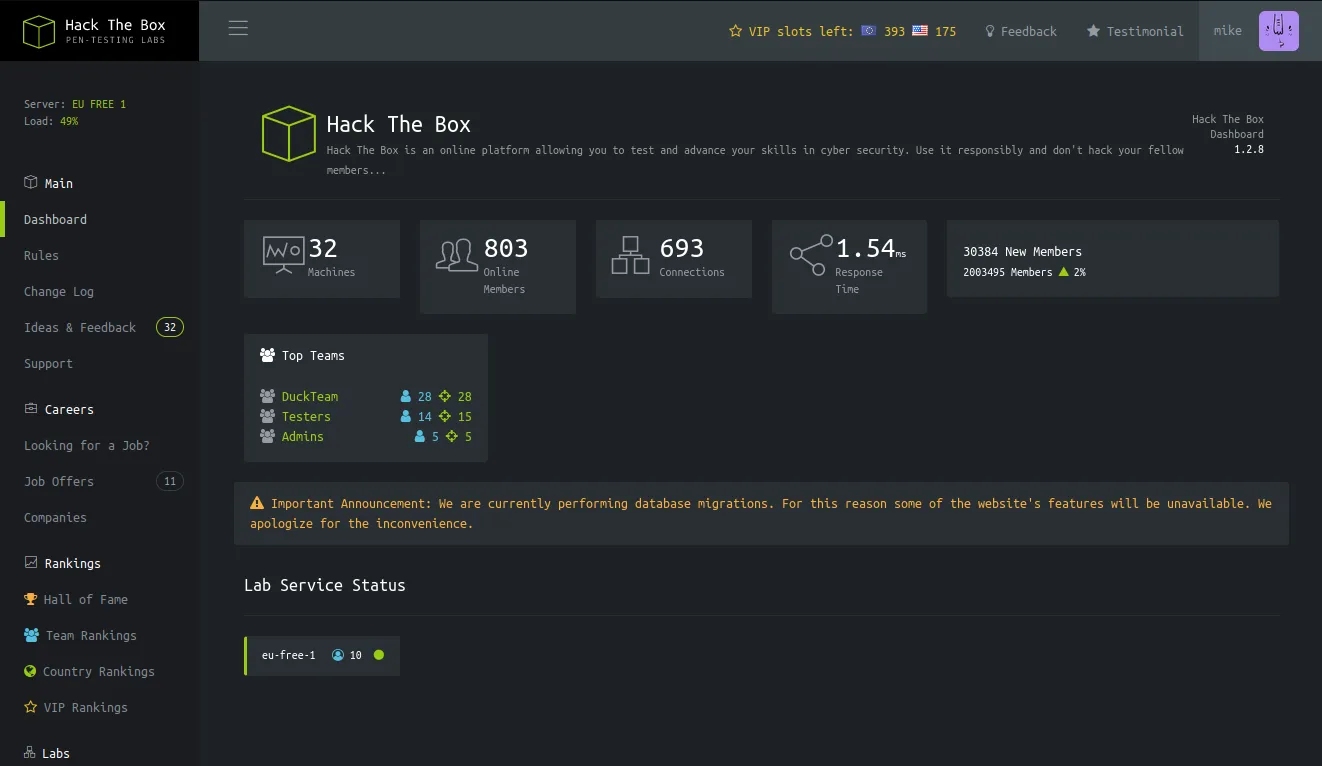Screen dimensions: 1322x766
Task: Open the Companies page
Action: coord(55,517)
